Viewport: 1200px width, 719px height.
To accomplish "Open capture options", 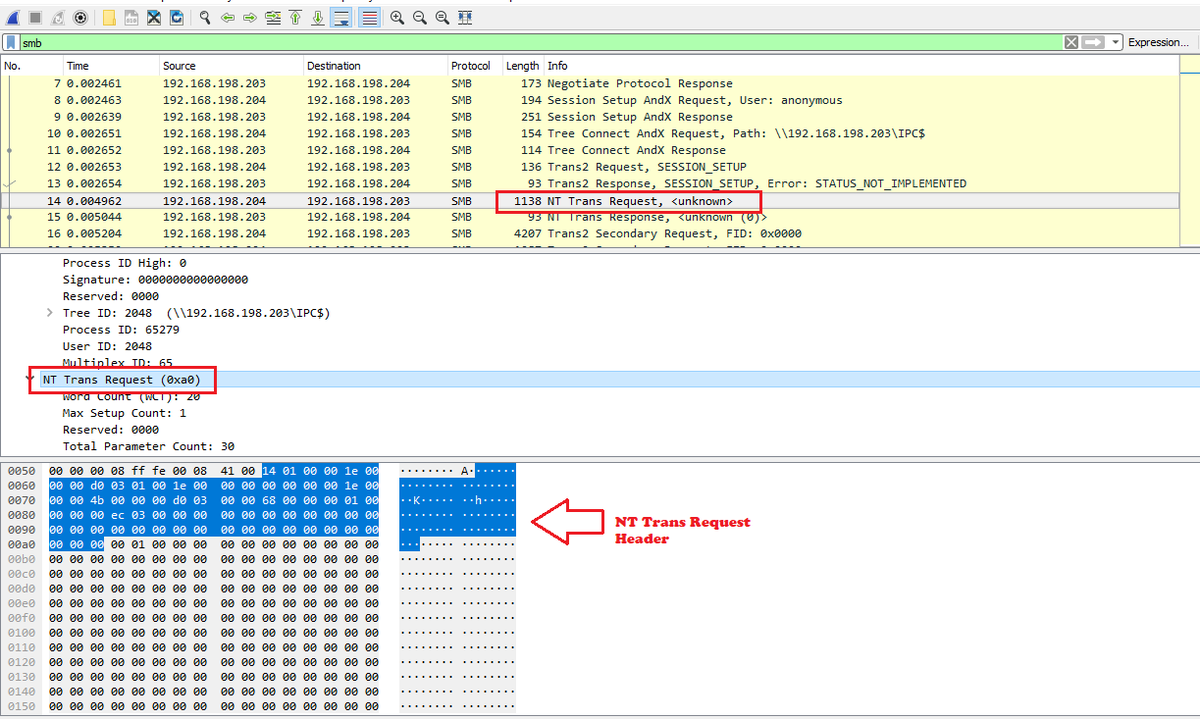I will (82, 17).
